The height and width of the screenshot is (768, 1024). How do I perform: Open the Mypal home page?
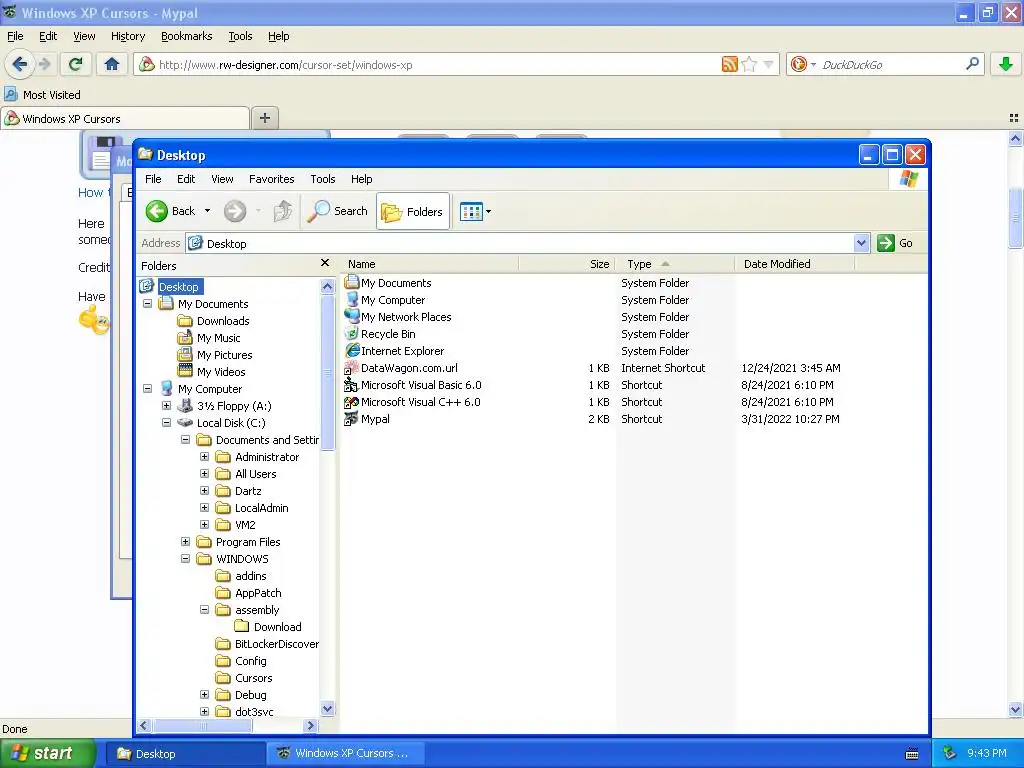[112, 64]
